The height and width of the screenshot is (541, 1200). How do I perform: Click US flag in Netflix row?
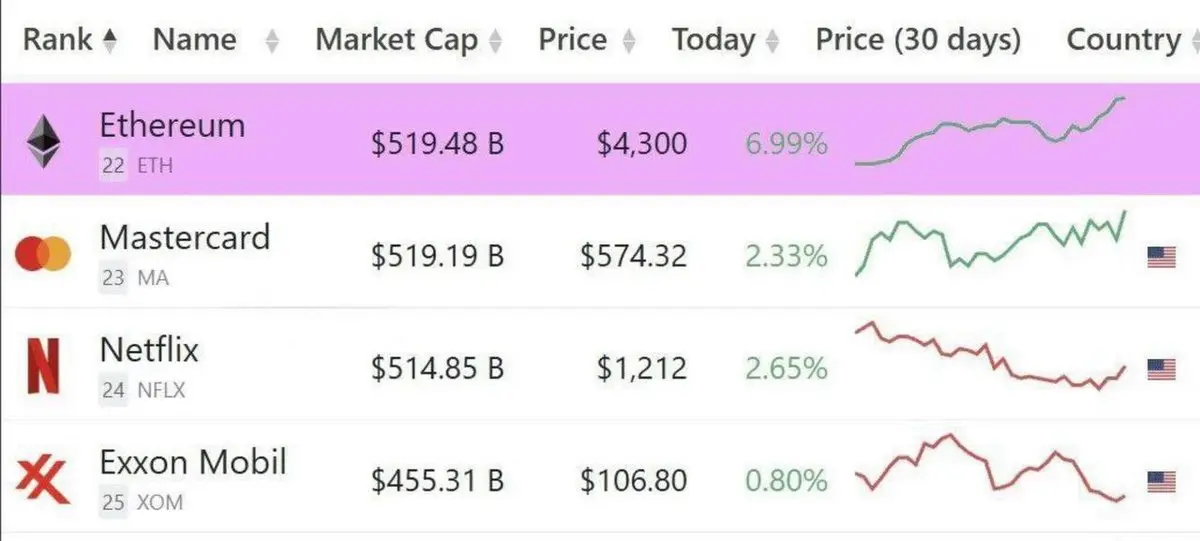pos(1161,370)
